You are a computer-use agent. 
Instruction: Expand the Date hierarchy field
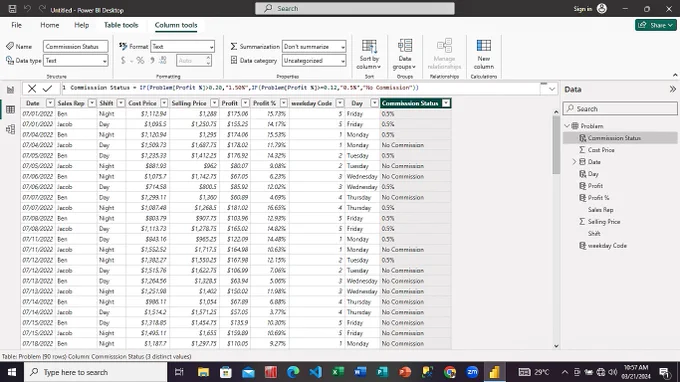tap(574, 162)
